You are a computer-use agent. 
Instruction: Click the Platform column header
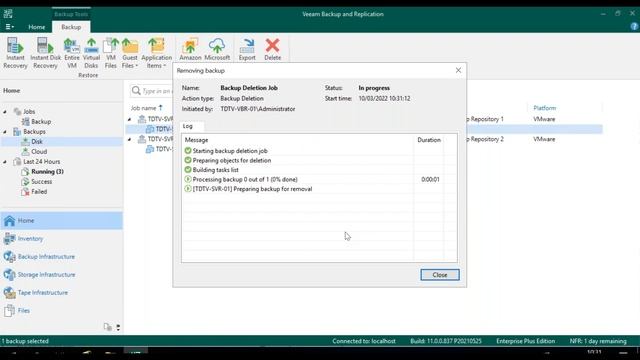coord(544,108)
